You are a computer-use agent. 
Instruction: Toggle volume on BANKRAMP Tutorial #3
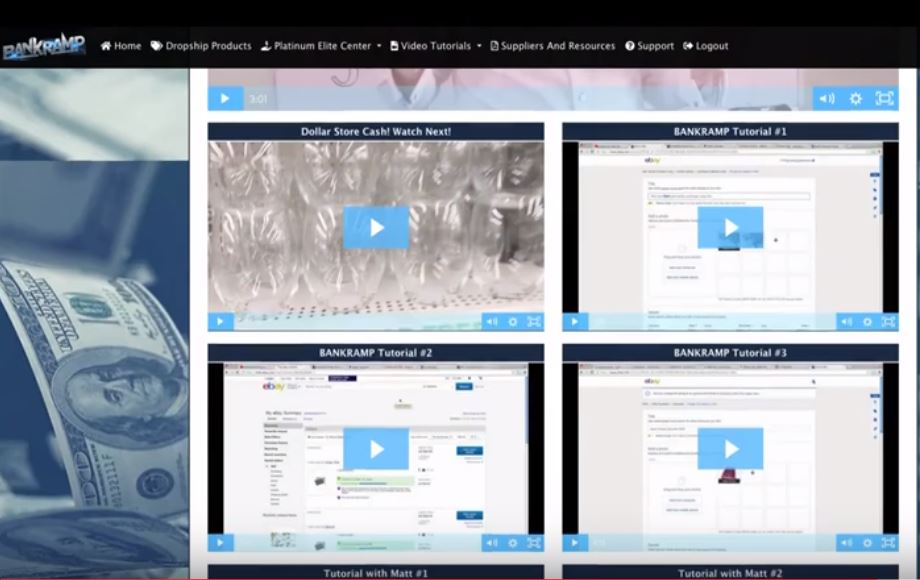(846, 542)
